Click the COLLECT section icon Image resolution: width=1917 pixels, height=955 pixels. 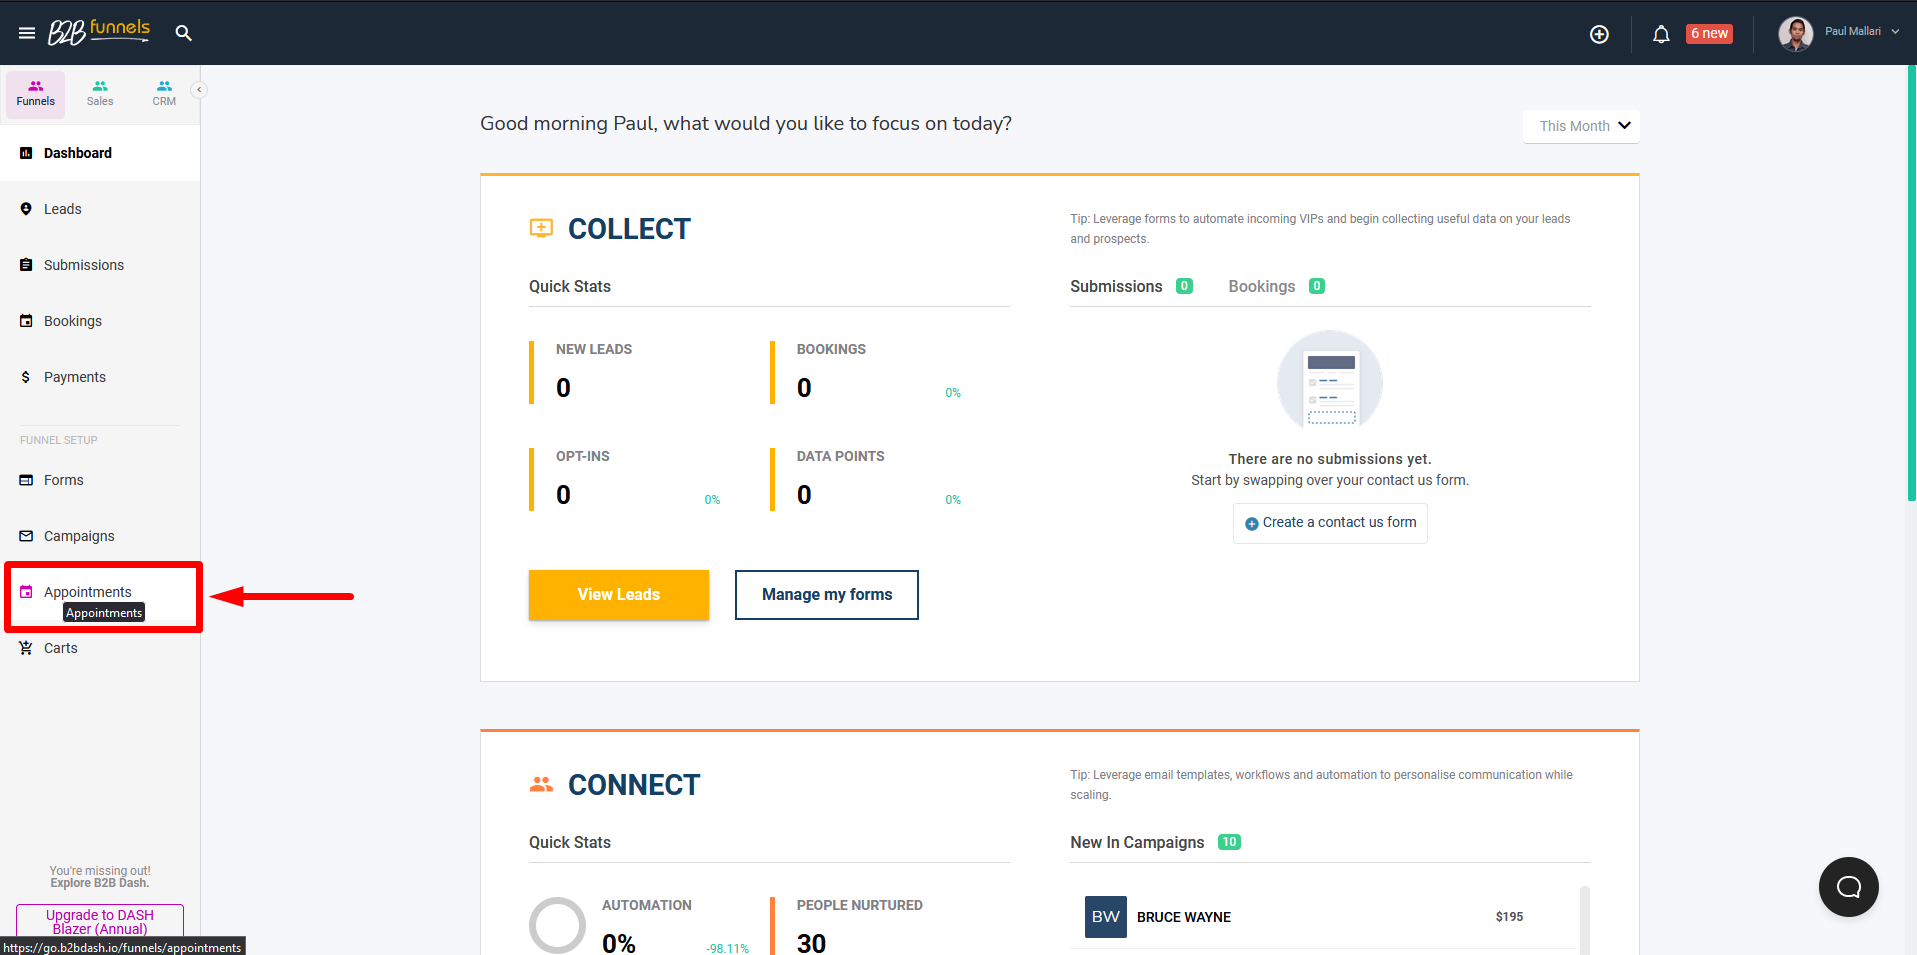(541, 228)
